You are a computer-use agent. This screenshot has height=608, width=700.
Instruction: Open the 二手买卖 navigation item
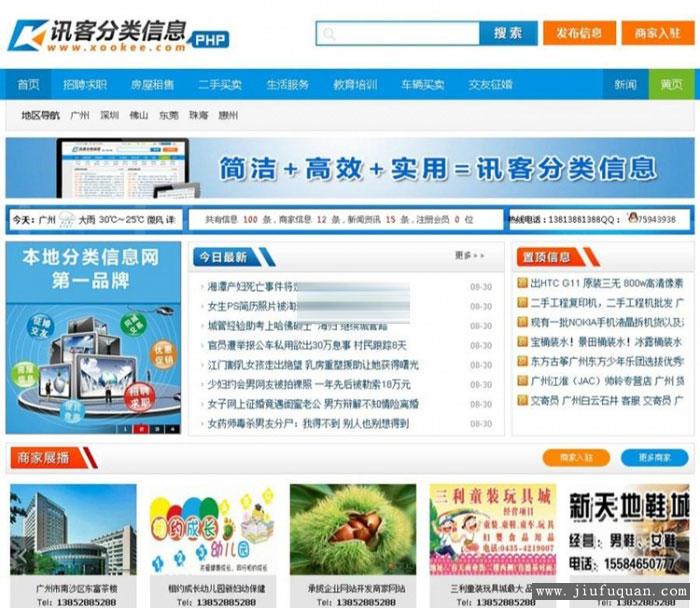tap(220, 84)
